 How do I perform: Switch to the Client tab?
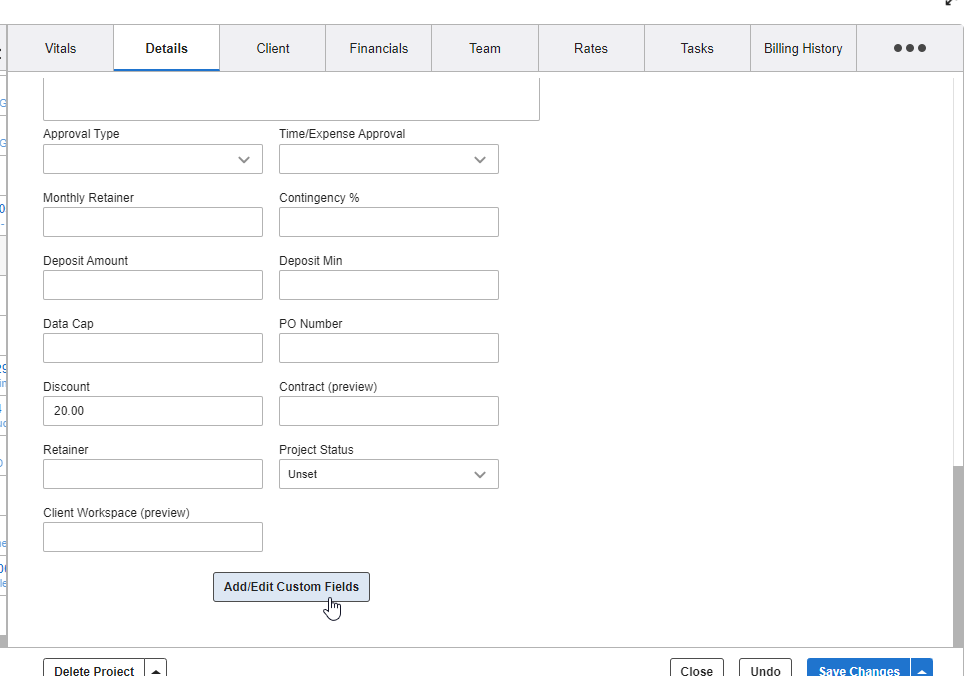(x=272, y=47)
